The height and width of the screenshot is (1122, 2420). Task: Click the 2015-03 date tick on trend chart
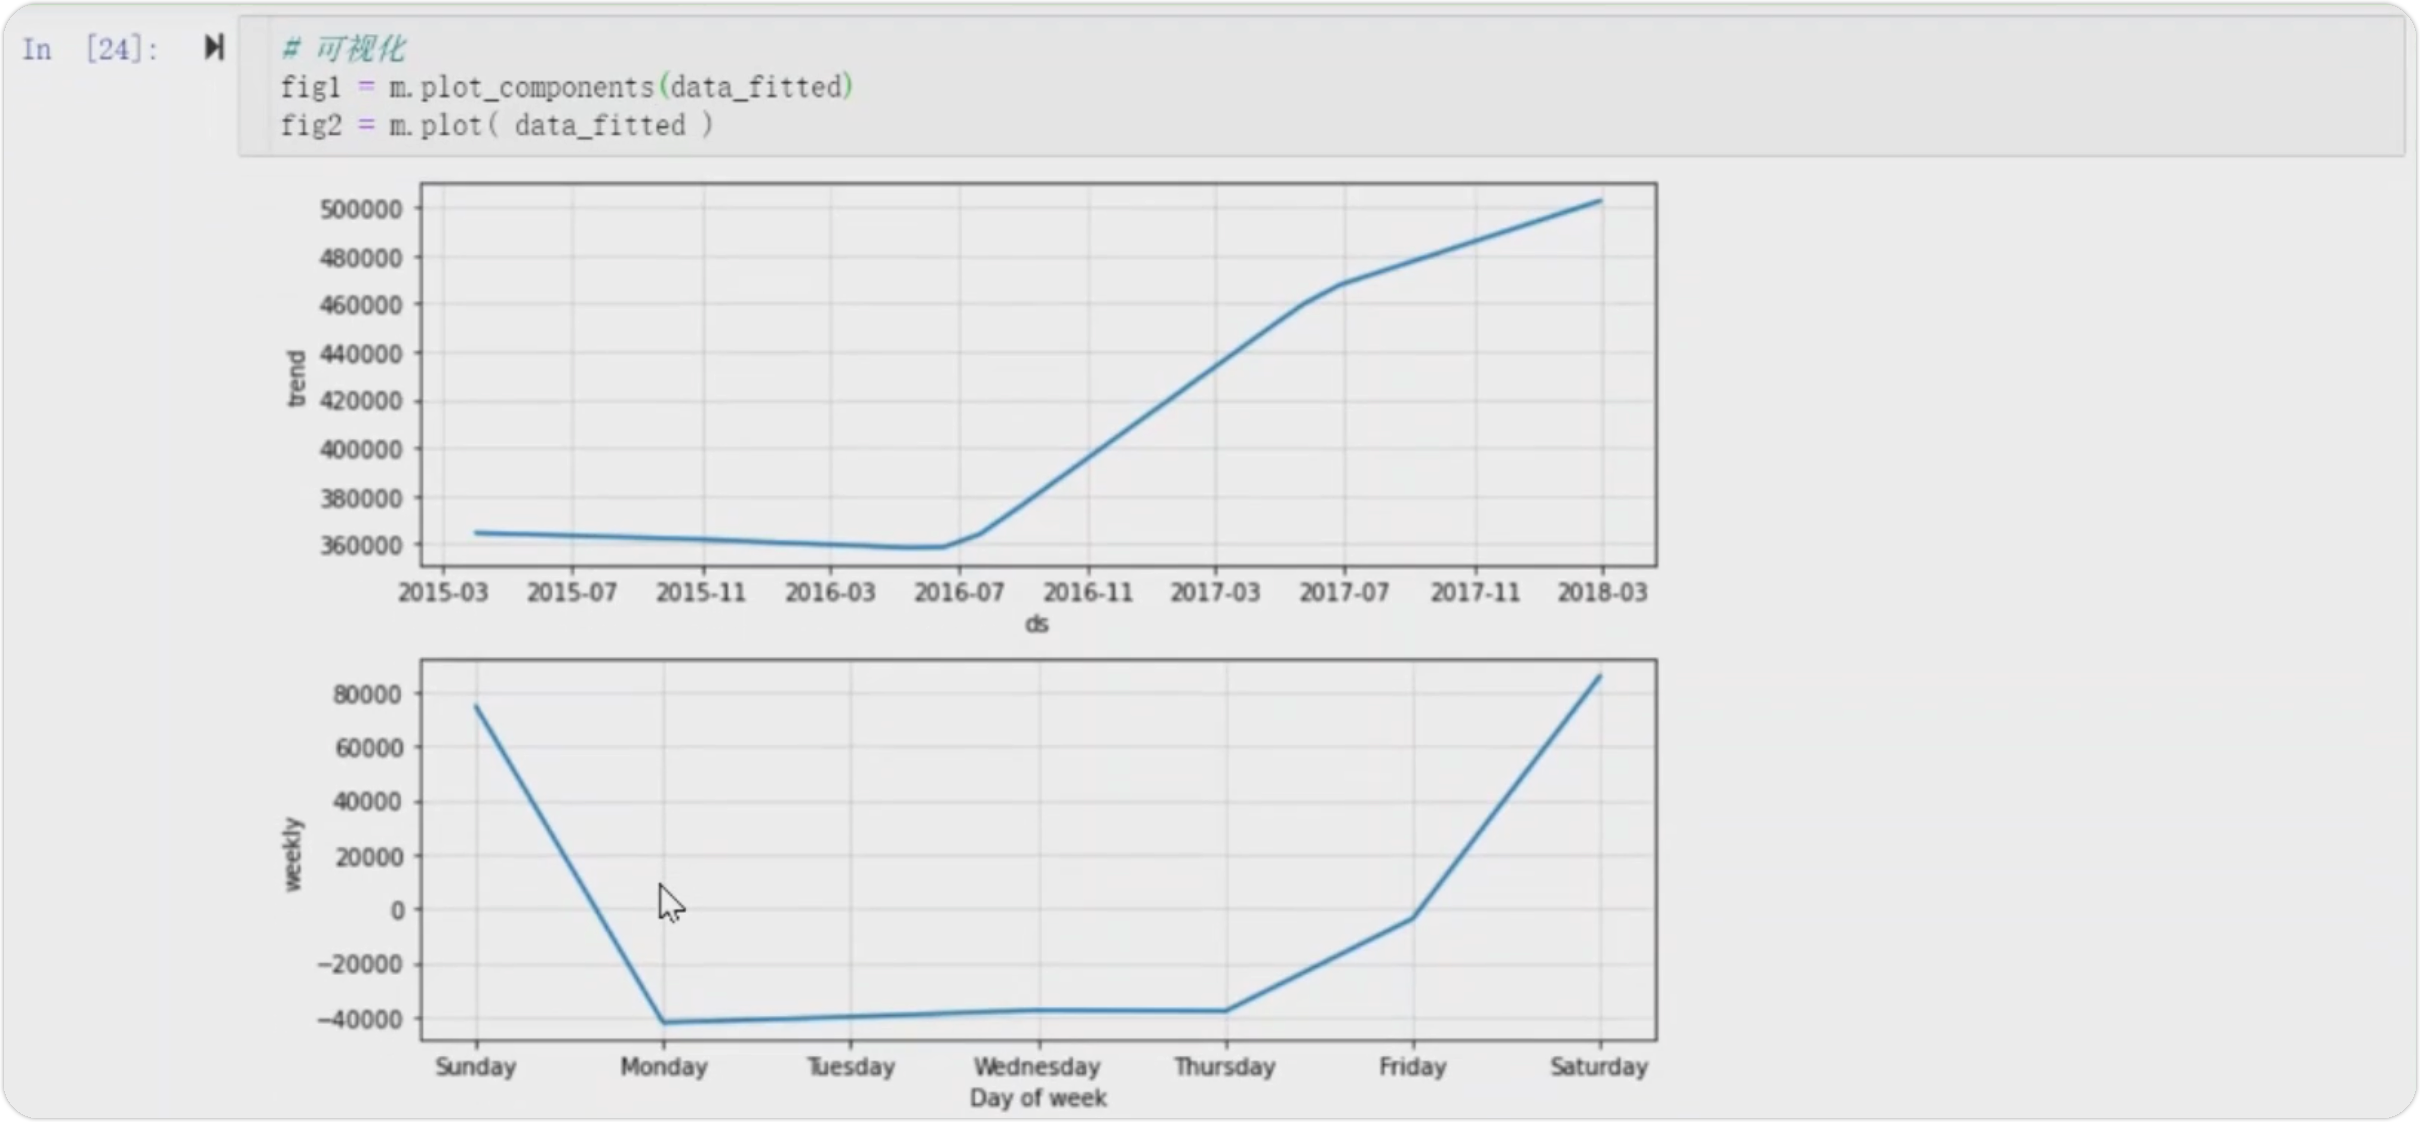click(x=443, y=593)
